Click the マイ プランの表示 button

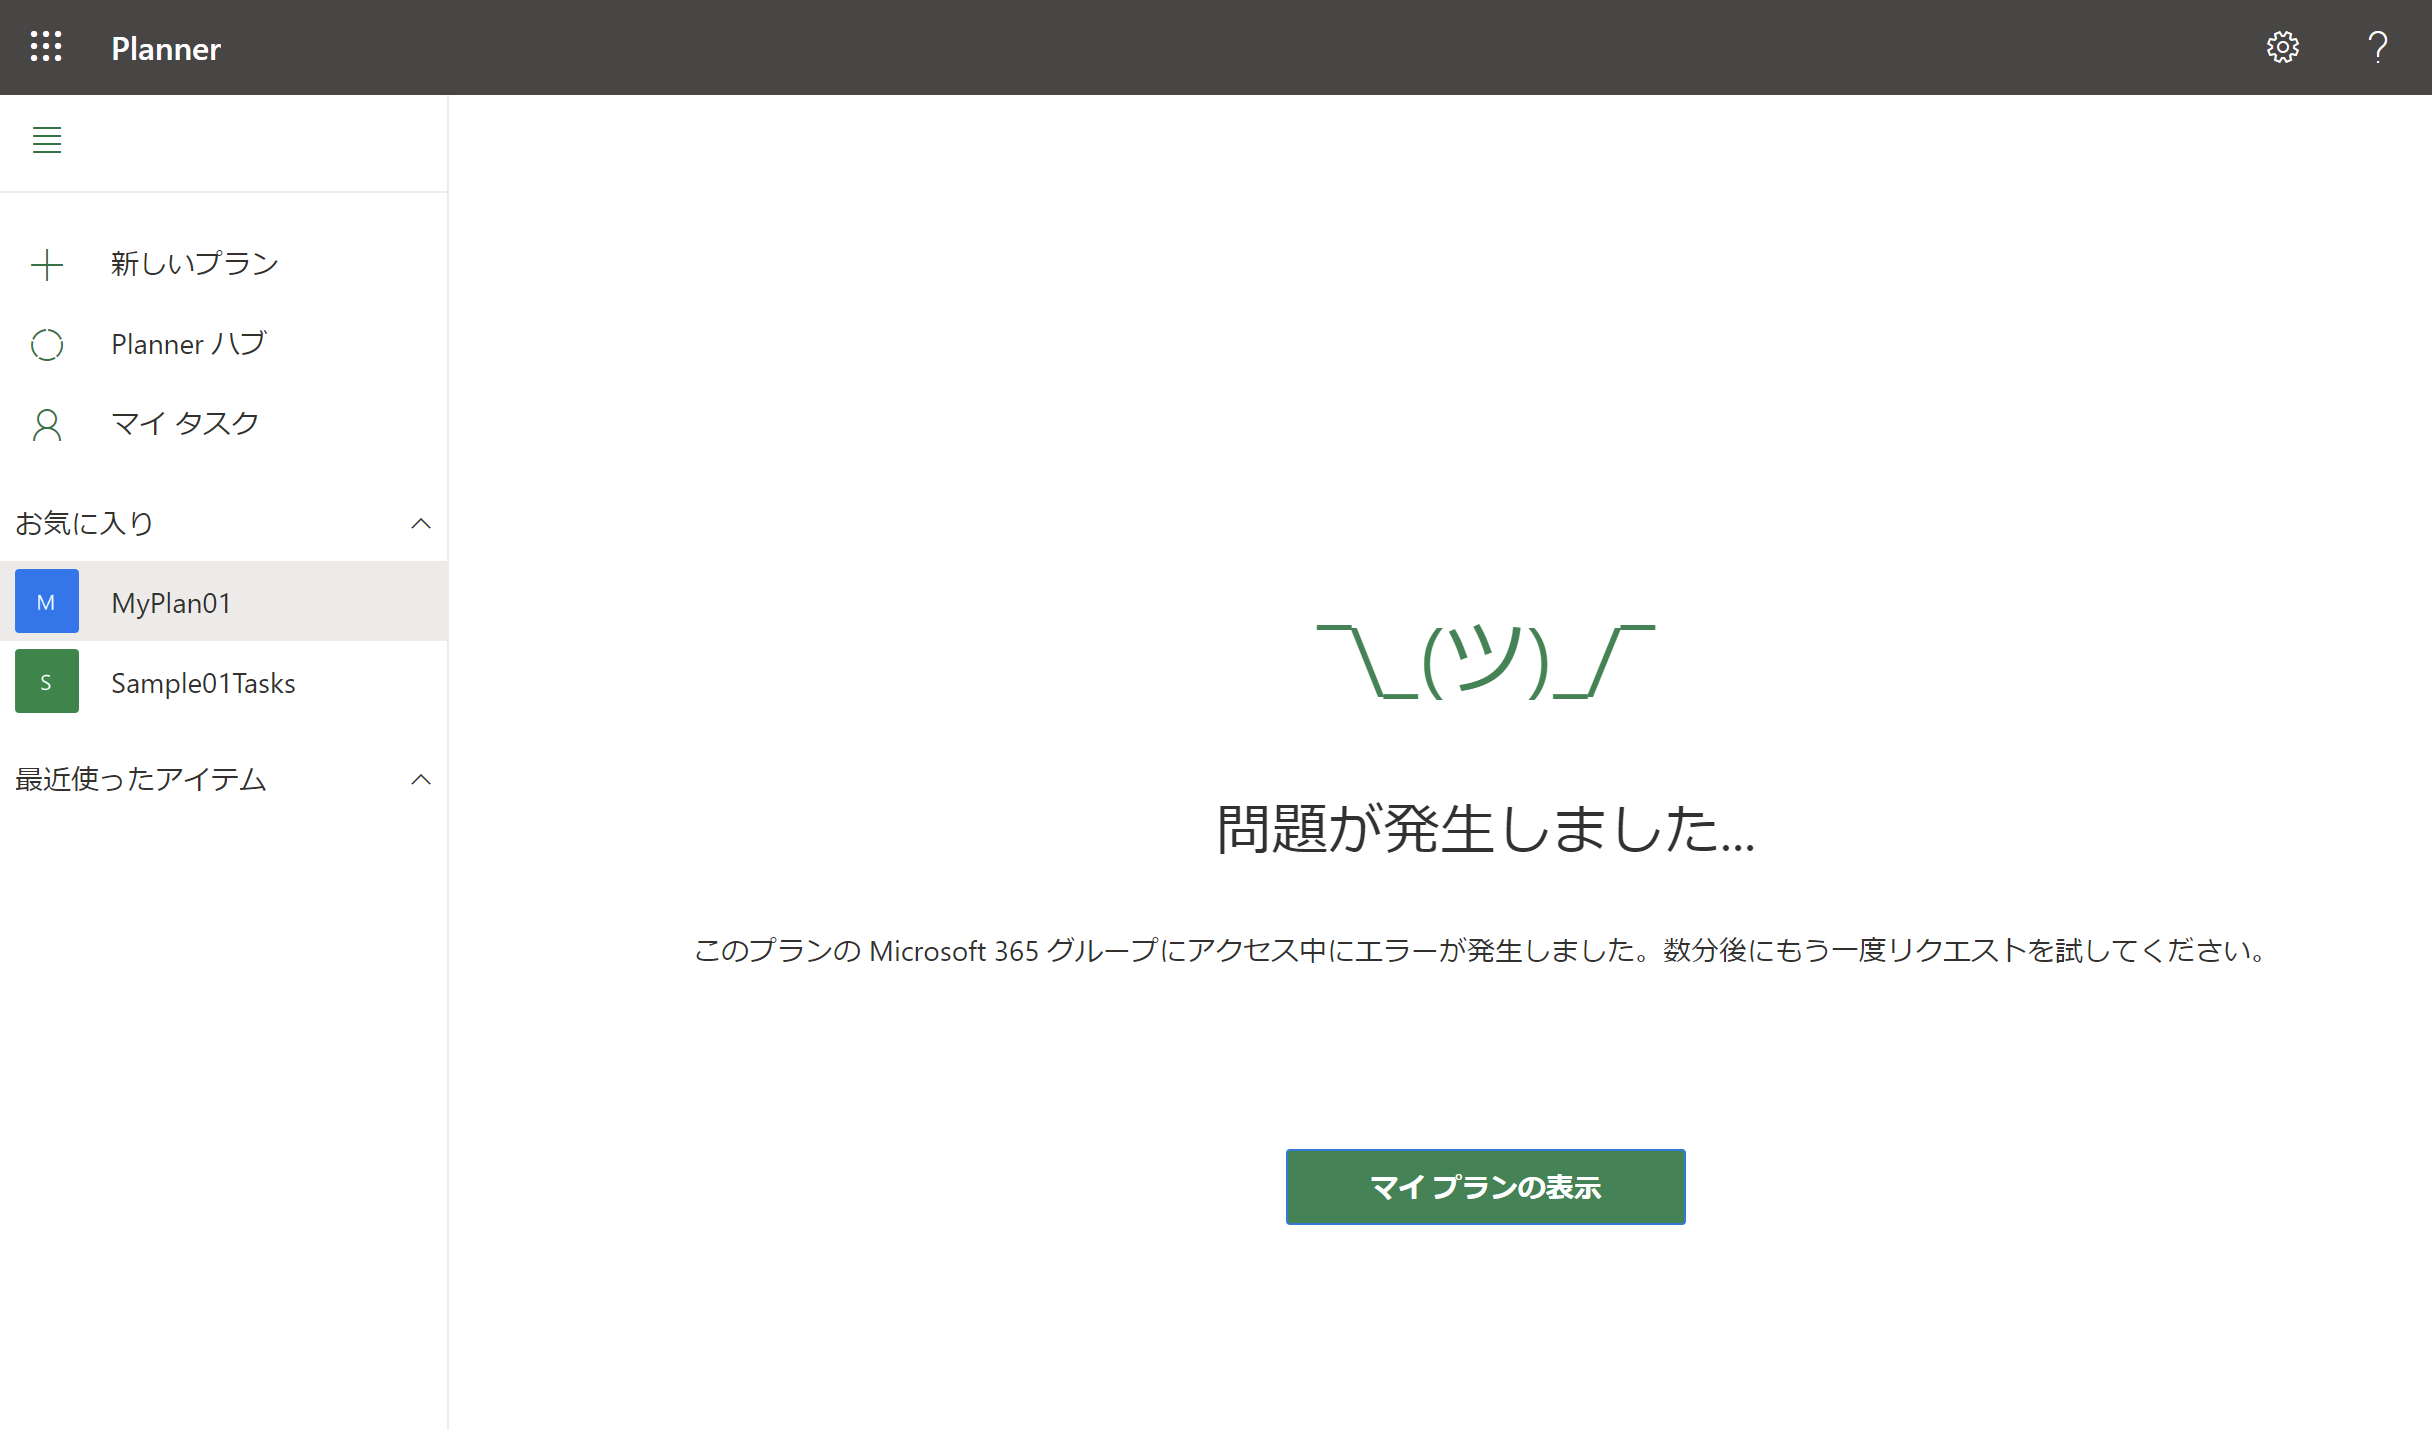coord(1484,1187)
